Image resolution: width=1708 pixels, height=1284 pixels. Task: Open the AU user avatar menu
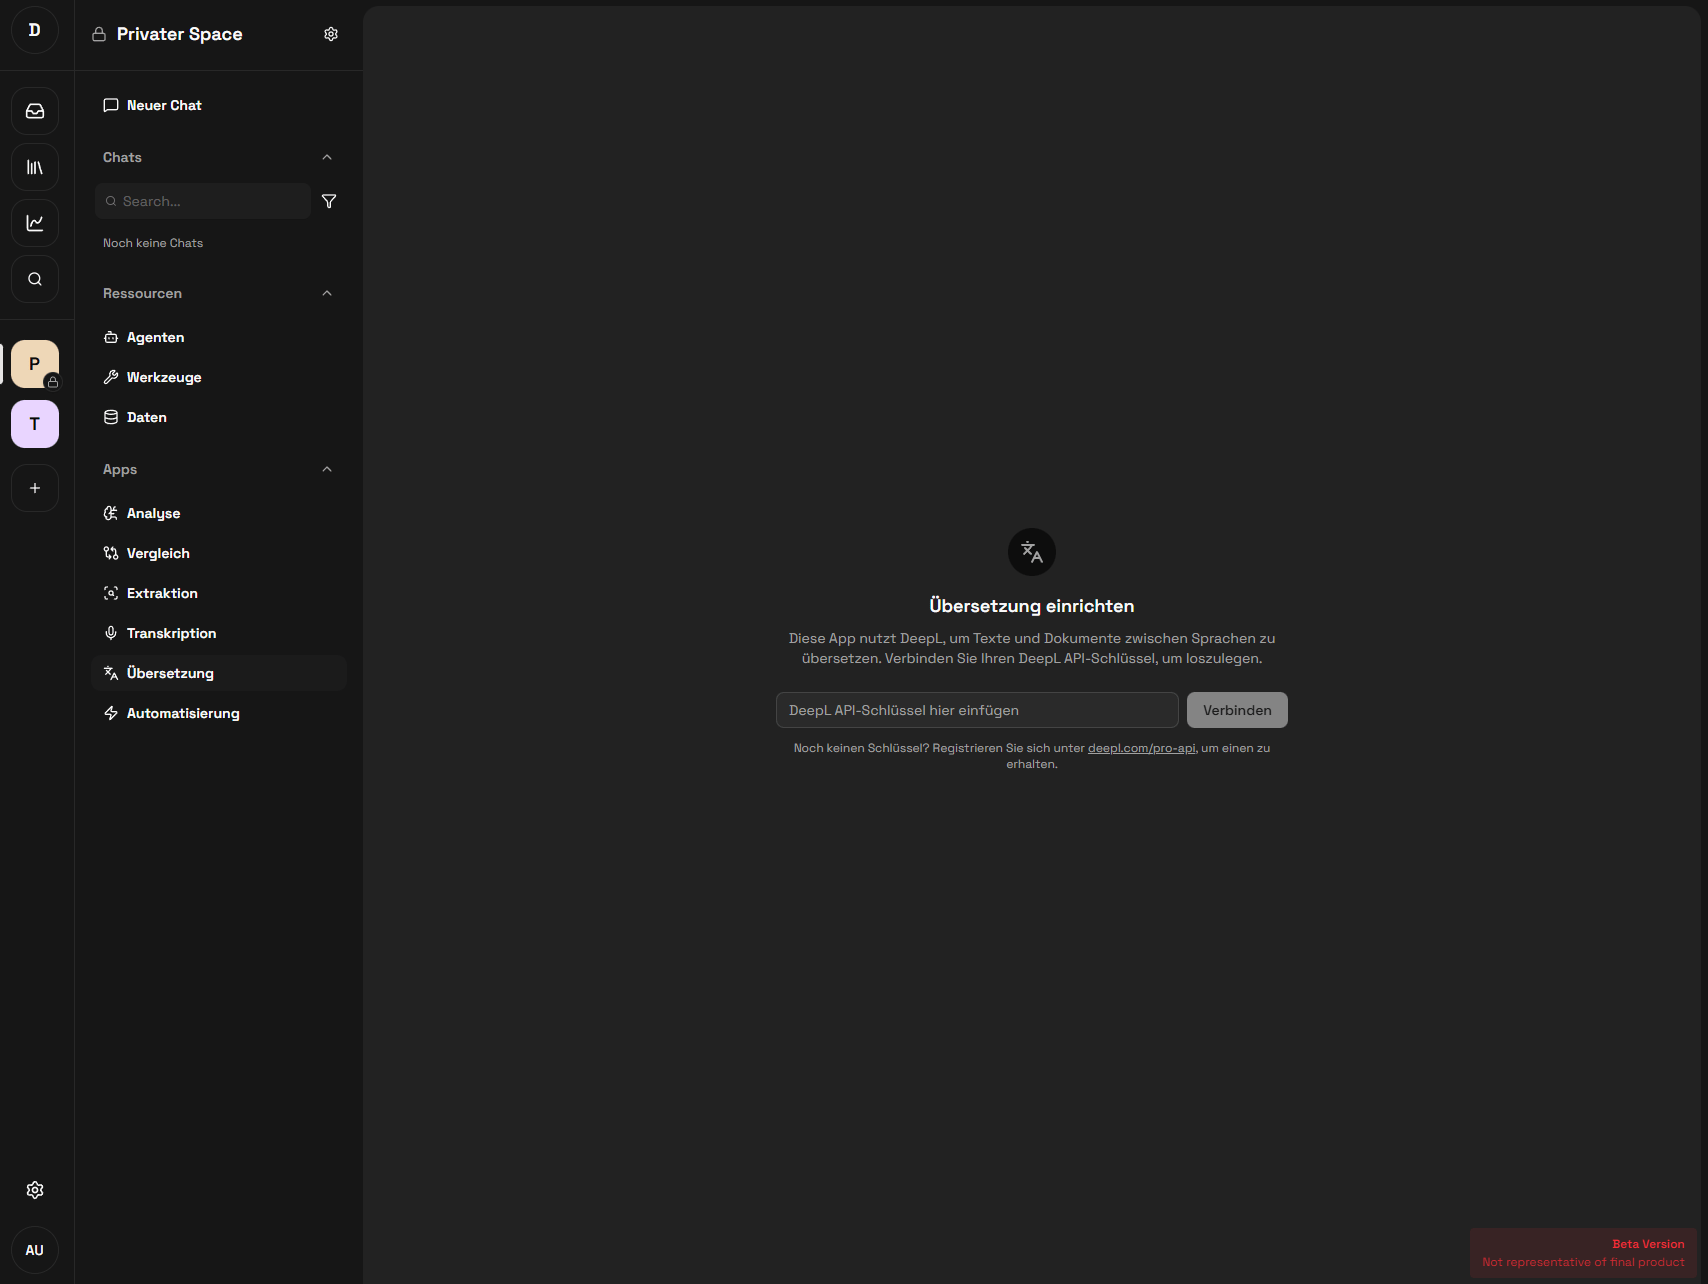click(35, 1250)
